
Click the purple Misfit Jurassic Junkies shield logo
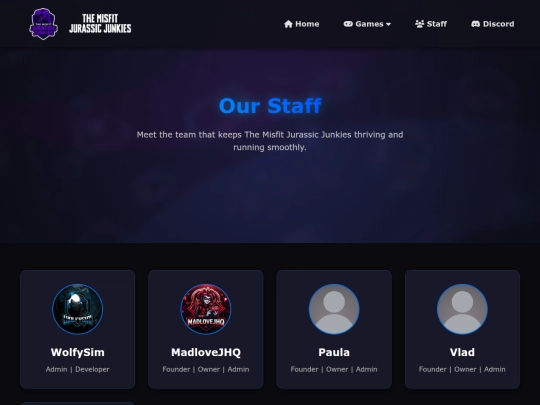[43, 24]
